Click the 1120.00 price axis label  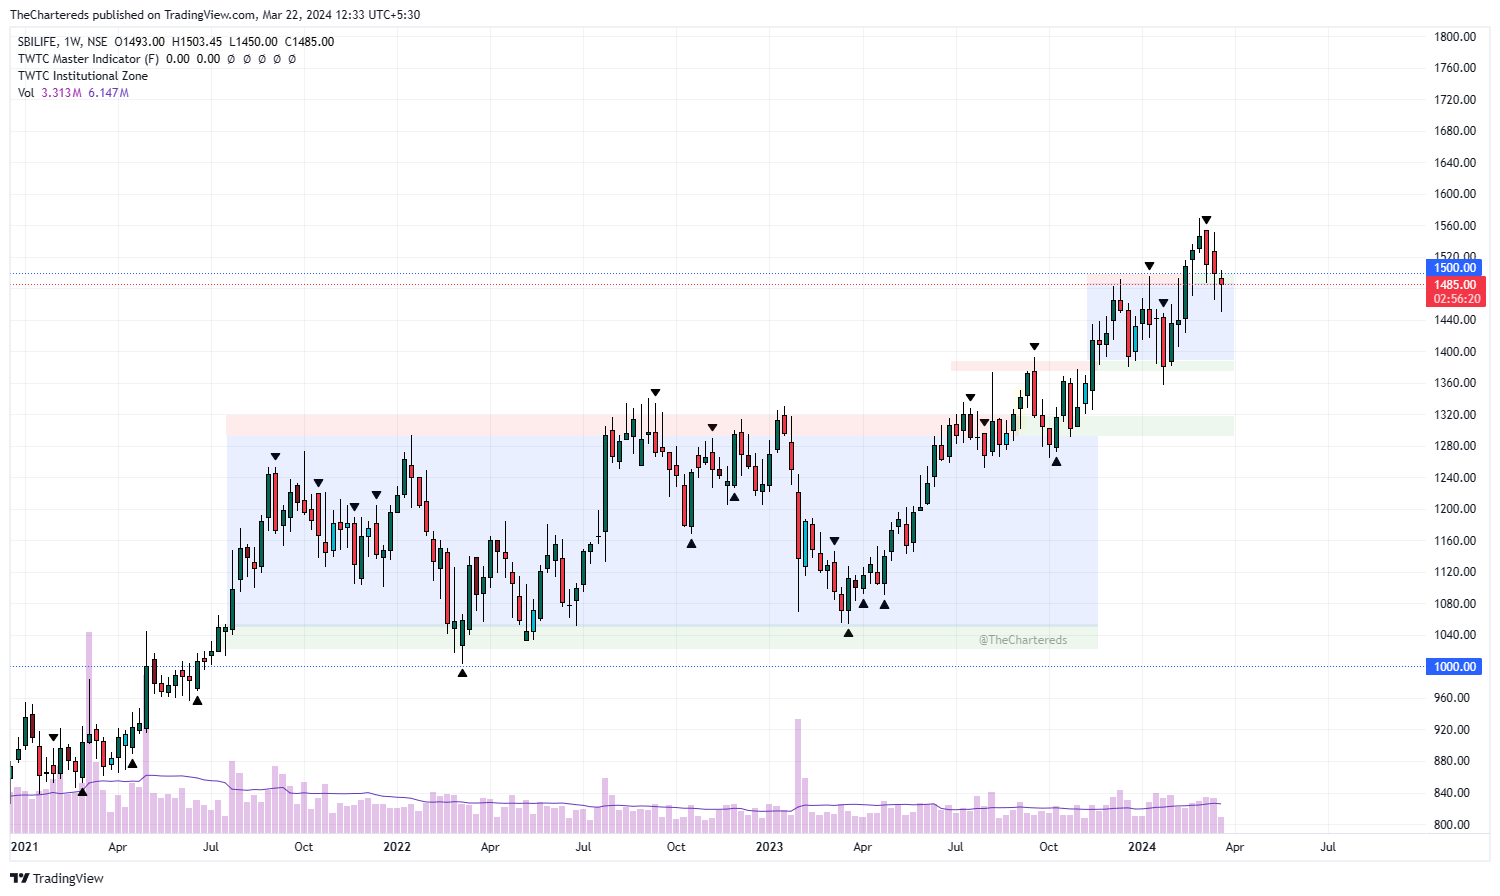(x=1455, y=572)
